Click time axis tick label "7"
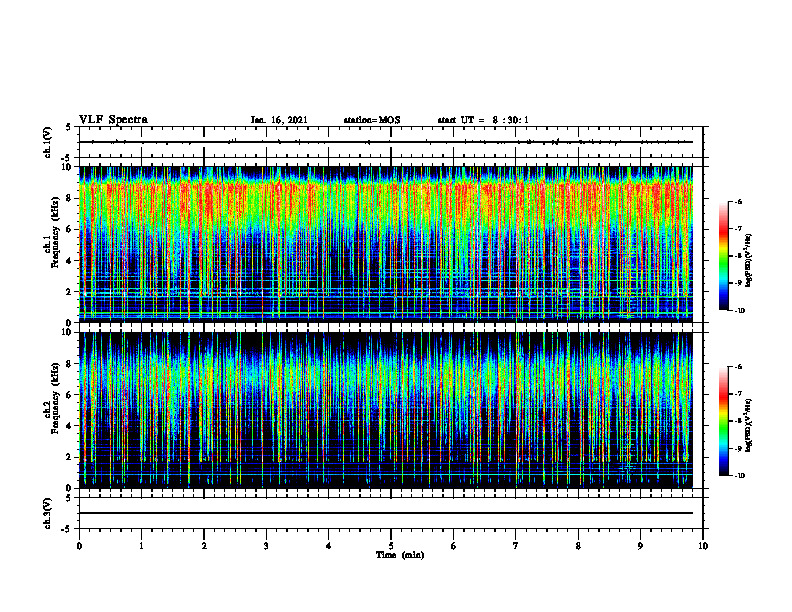The image size is (792, 612). pyautogui.click(x=516, y=546)
